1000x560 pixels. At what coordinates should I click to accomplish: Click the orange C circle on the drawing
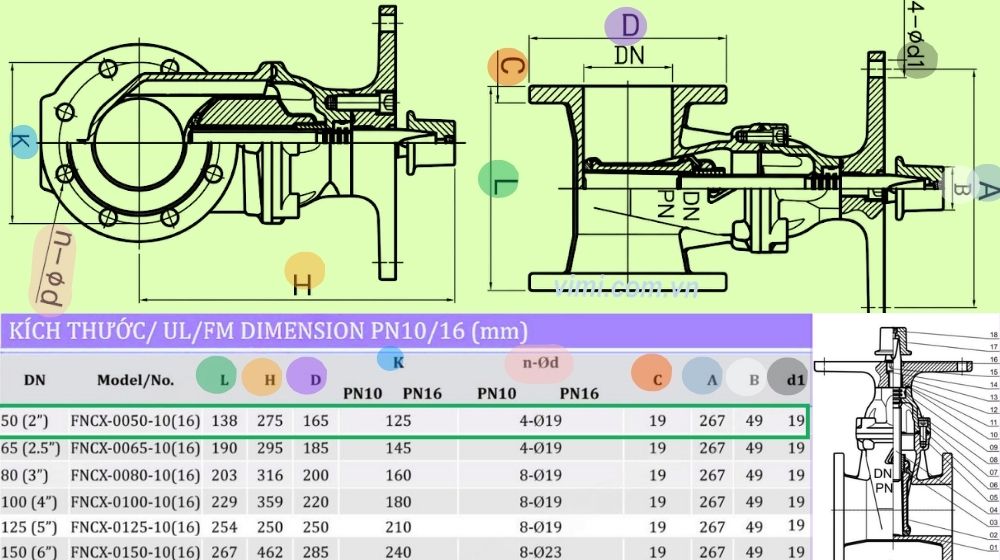tap(508, 67)
